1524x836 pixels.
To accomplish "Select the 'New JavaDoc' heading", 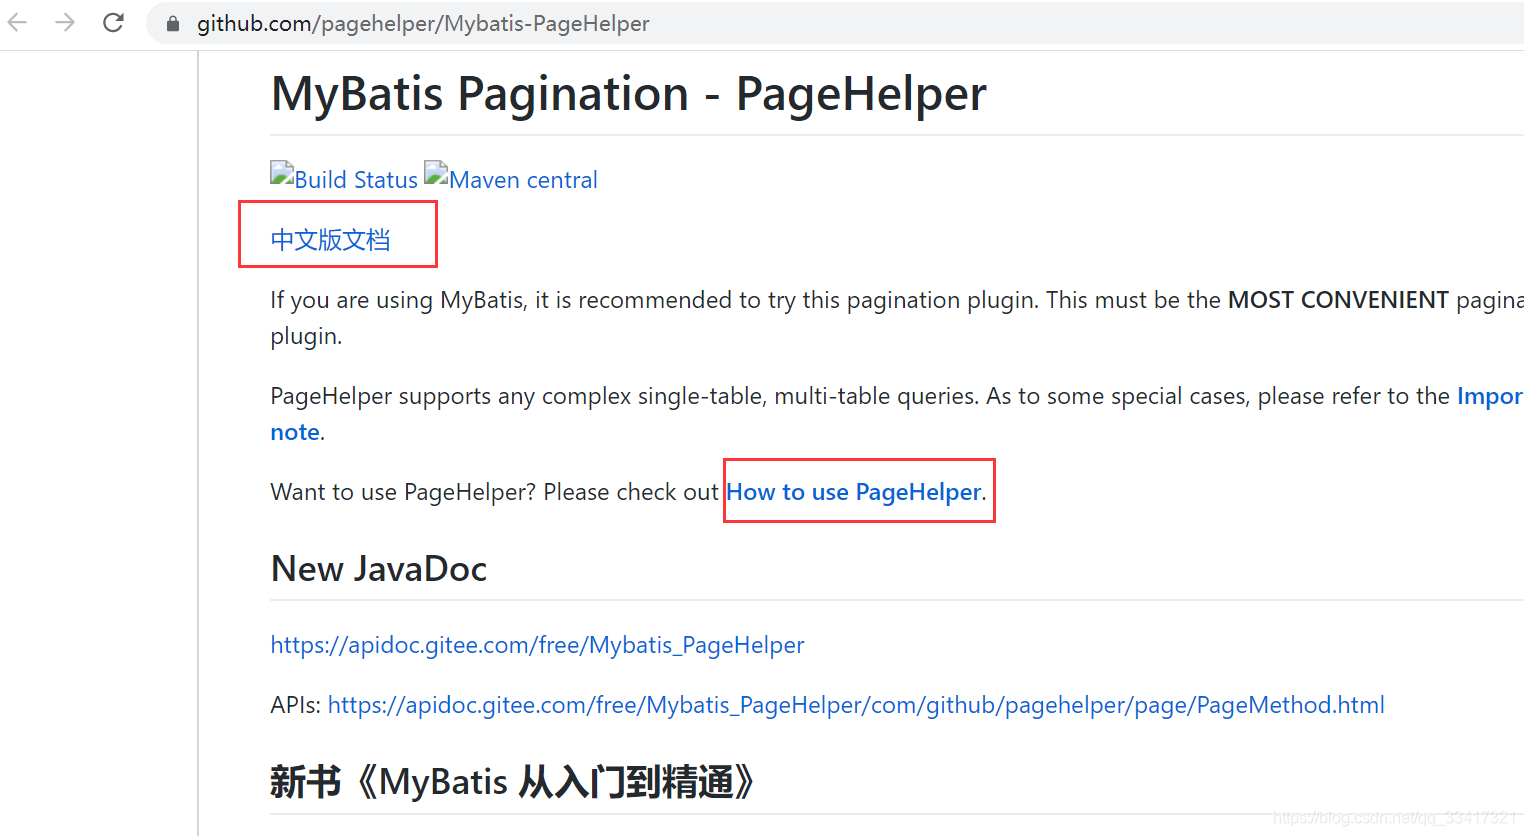I will pos(379,569).
